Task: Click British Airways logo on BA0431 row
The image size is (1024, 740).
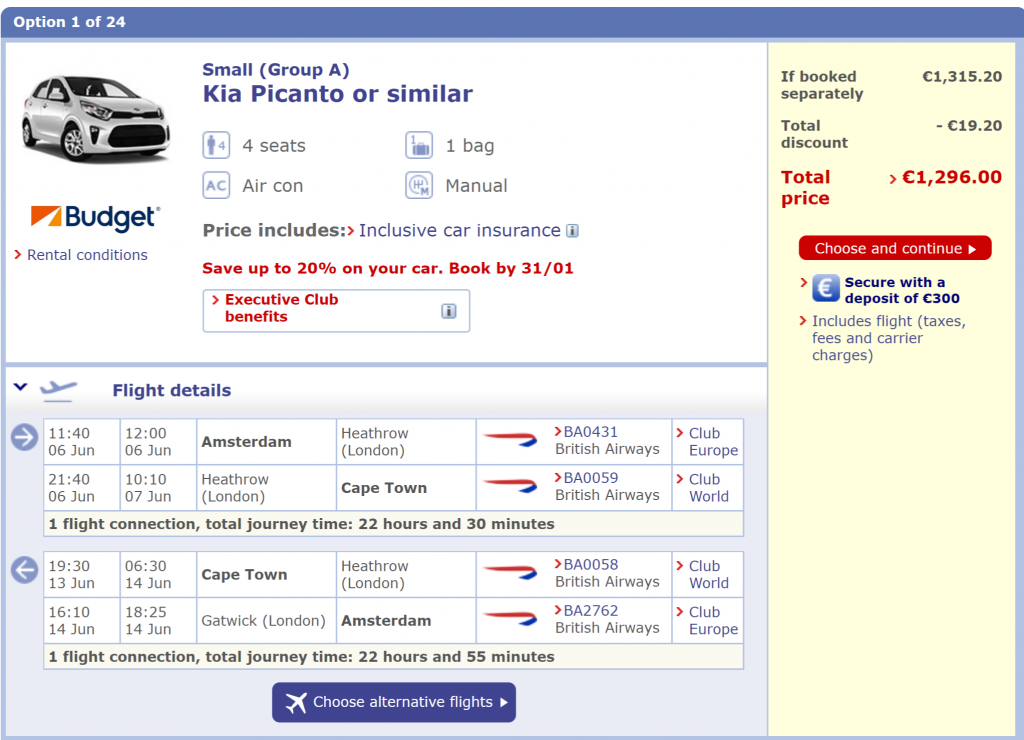Action: (x=510, y=440)
